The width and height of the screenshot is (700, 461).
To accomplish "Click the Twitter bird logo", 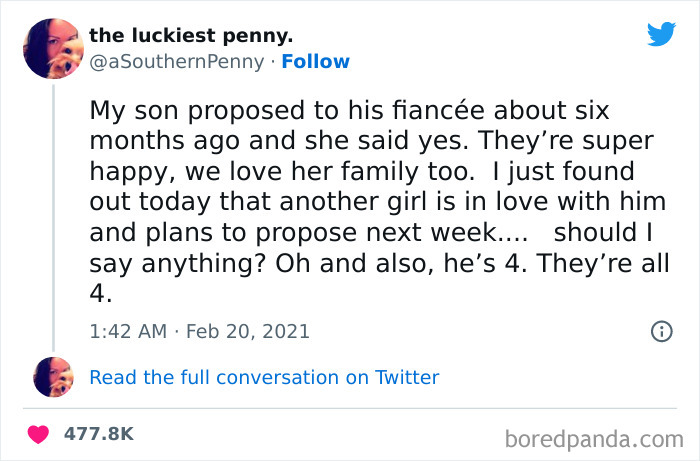I will (661, 34).
